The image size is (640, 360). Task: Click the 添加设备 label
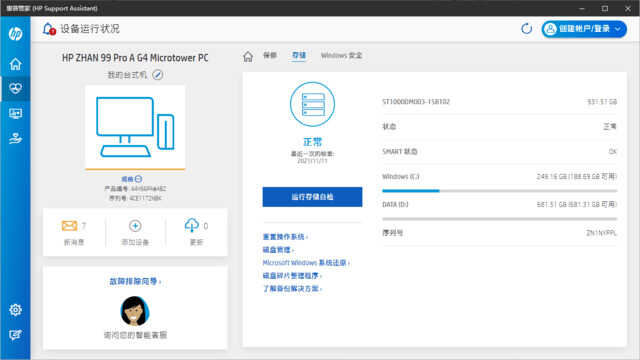[x=135, y=242]
